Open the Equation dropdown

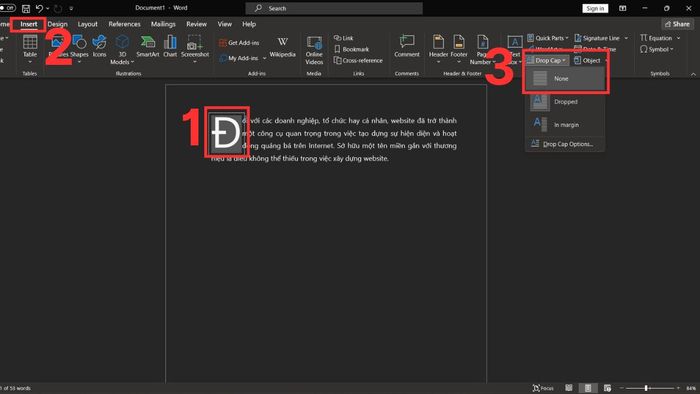tap(660, 38)
